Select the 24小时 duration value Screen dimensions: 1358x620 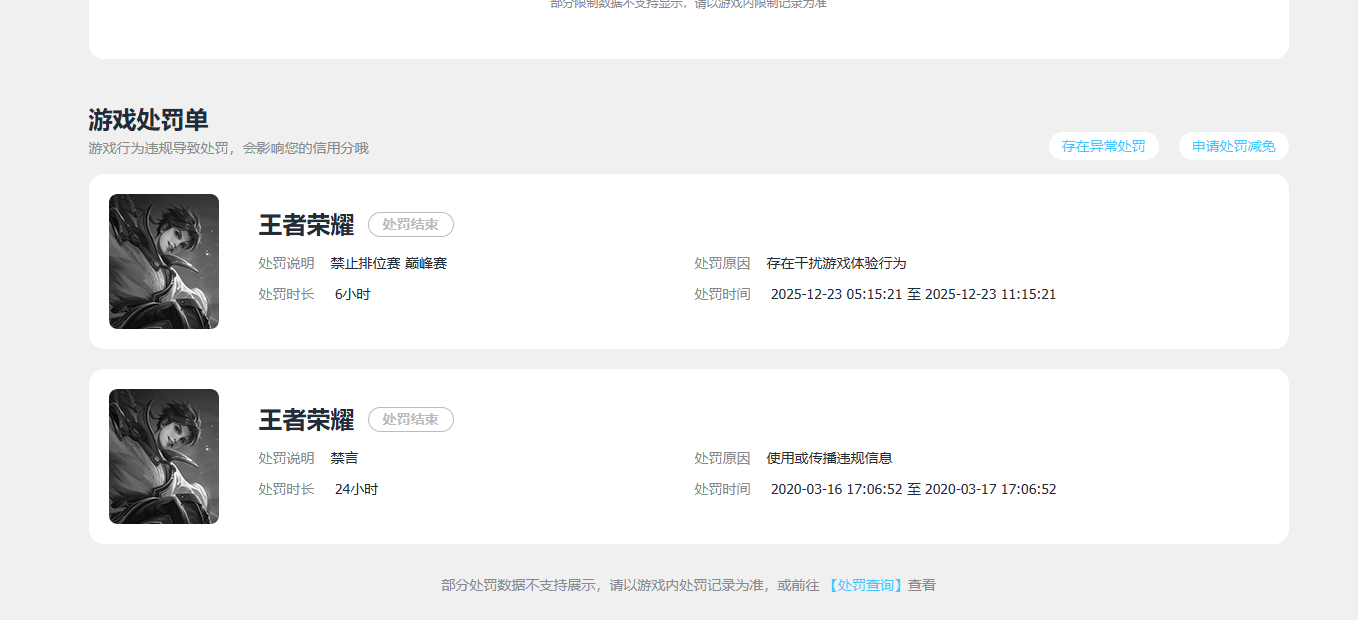pos(357,489)
